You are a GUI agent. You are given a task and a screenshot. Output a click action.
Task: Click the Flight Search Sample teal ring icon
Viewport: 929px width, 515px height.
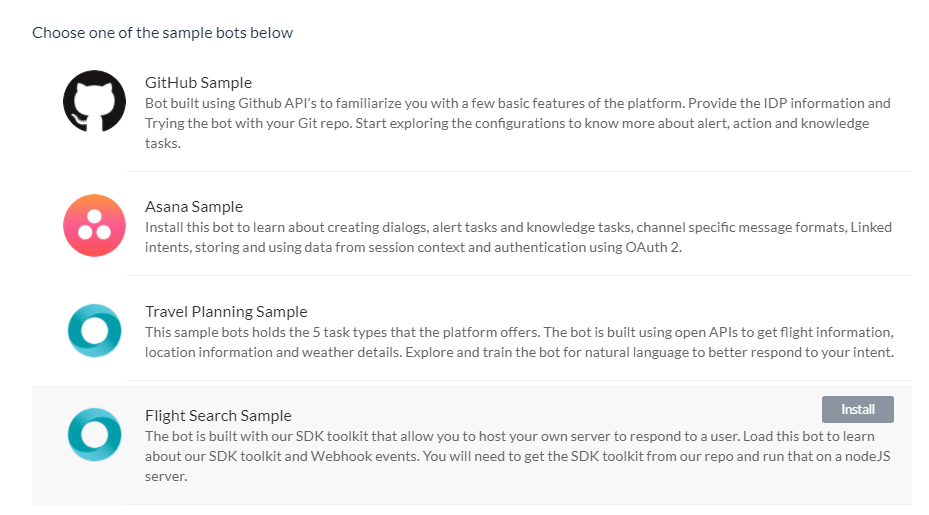pyautogui.click(x=94, y=434)
